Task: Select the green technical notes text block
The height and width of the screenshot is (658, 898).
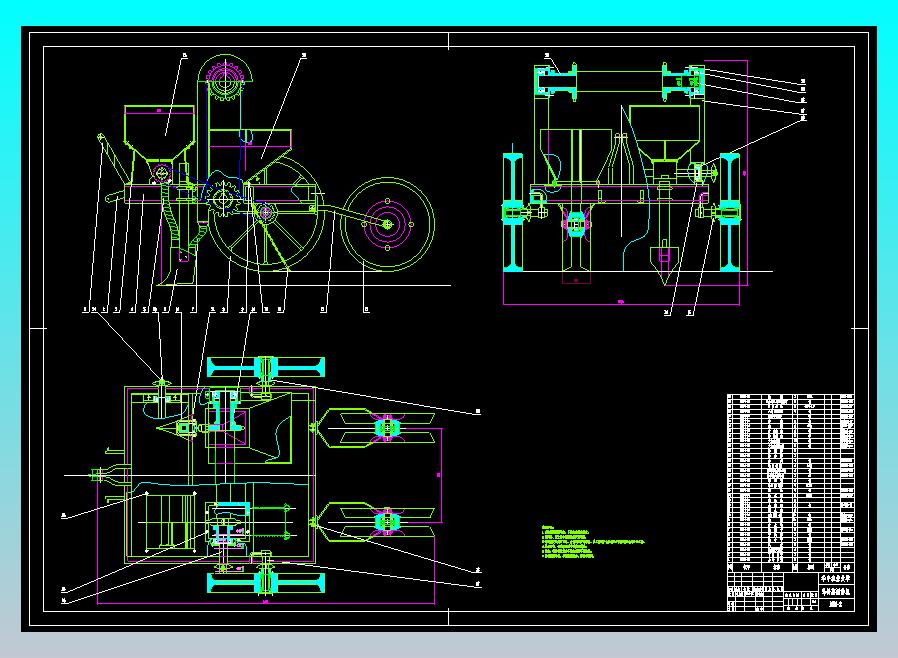Action: click(593, 541)
